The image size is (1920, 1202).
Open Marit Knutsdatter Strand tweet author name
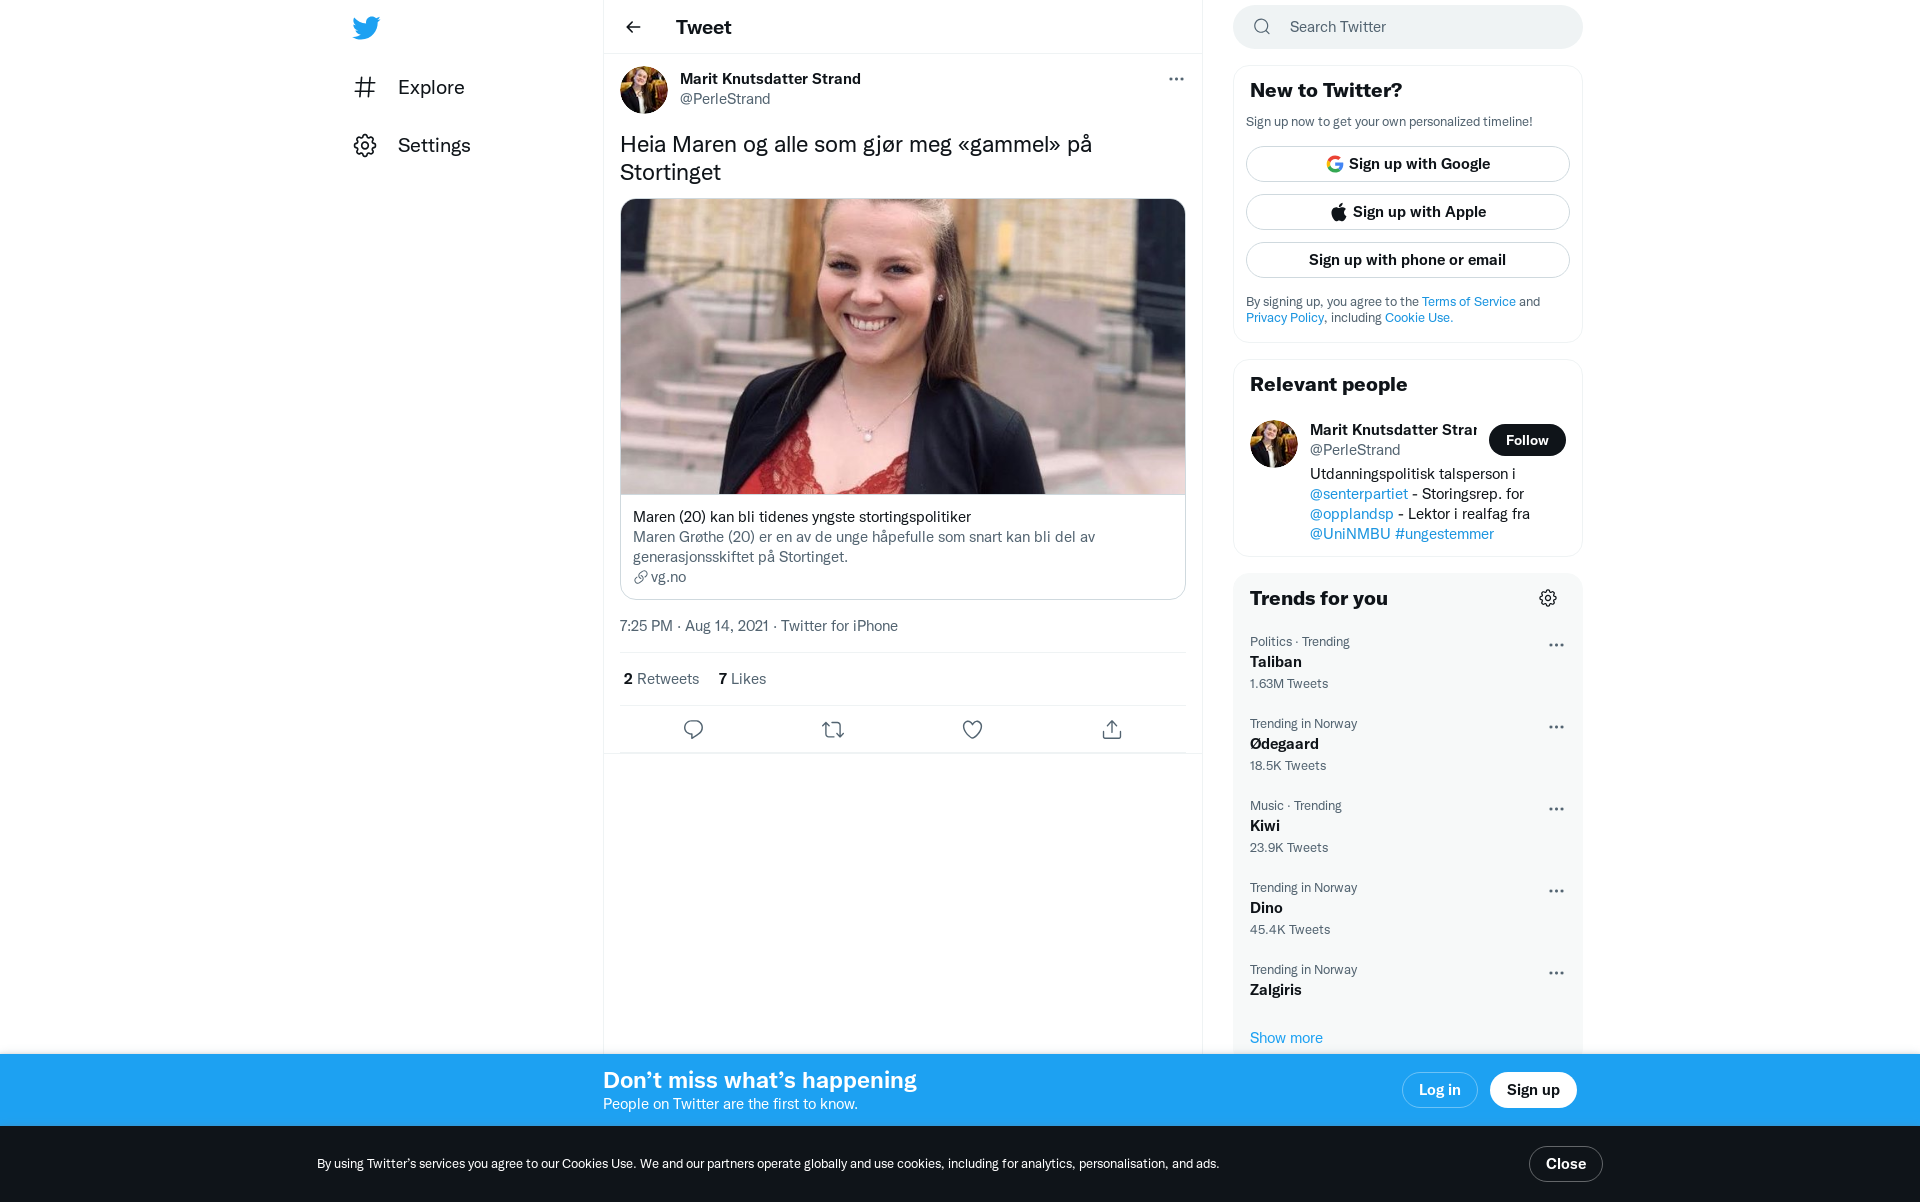pyautogui.click(x=770, y=79)
